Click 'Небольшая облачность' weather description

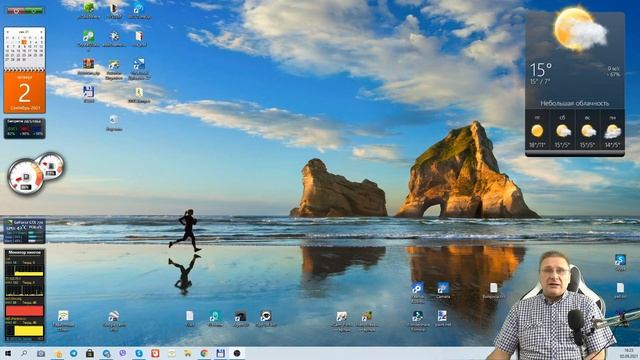(x=575, y=104)
